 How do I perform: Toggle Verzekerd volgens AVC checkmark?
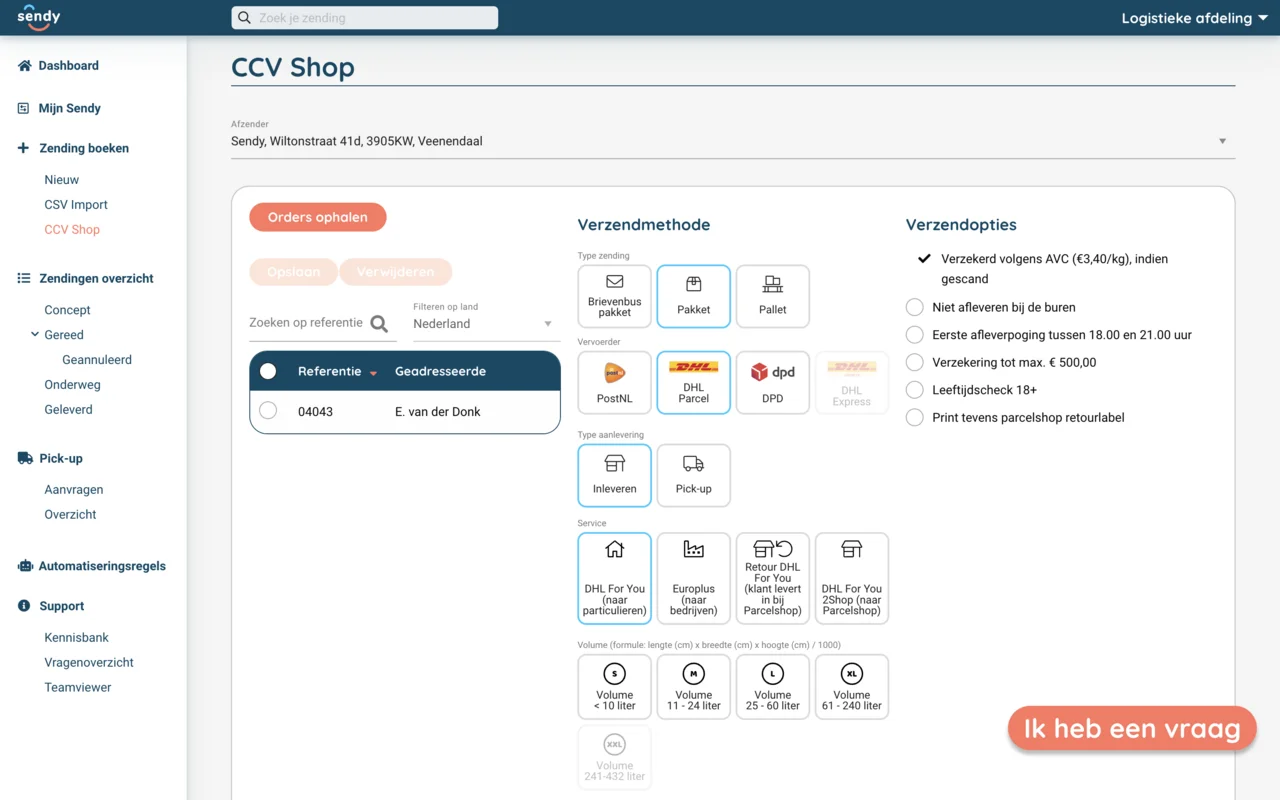point(925,259)
